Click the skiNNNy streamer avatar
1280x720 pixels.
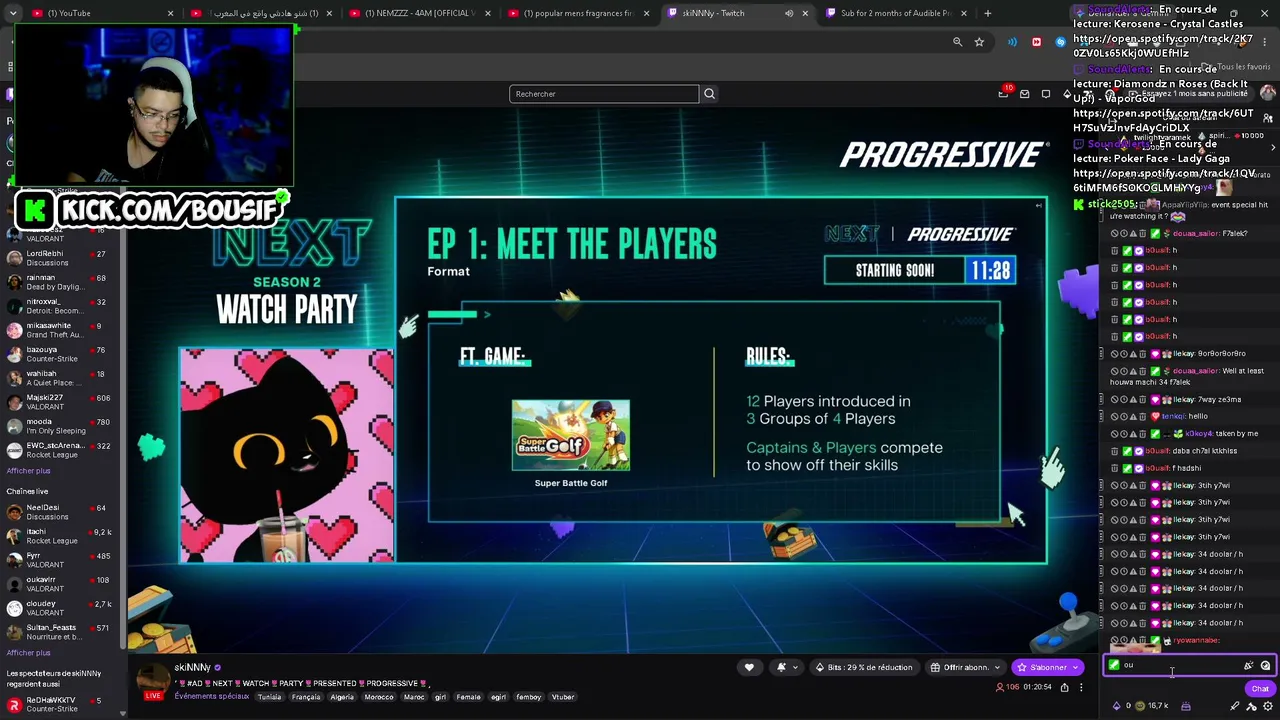[153, 680]
